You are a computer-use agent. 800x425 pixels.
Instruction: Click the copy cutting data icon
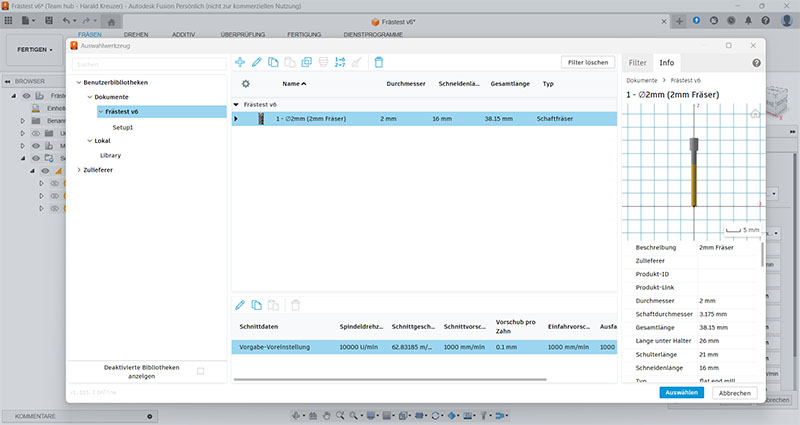tap(257, 305)
